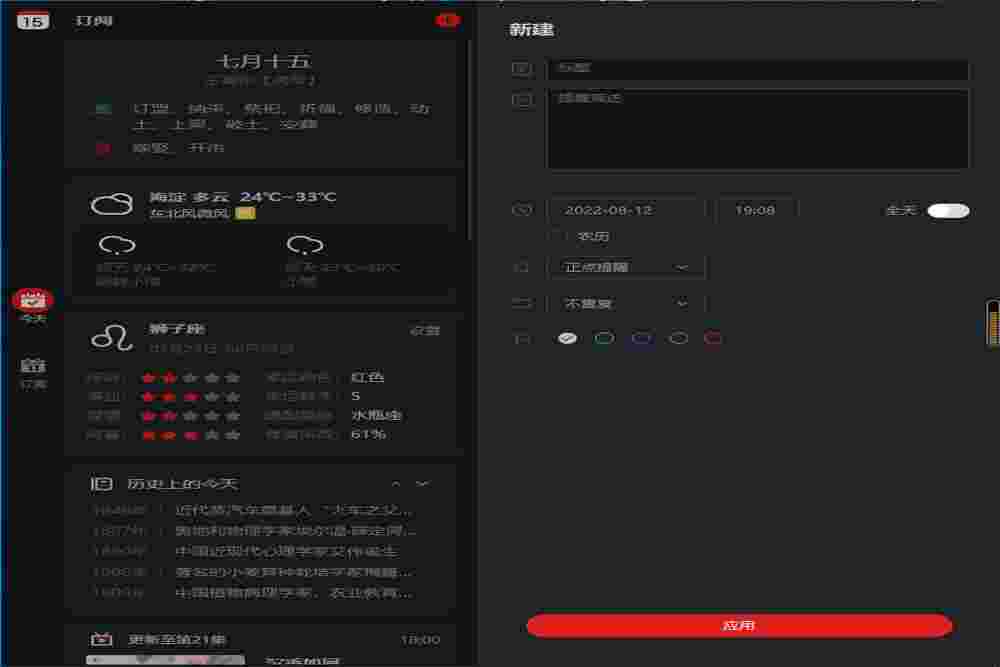Screen dimensions: 1000x667
Task: Click the first forecast rain cloud icon
Action: (x=117, y=245)
